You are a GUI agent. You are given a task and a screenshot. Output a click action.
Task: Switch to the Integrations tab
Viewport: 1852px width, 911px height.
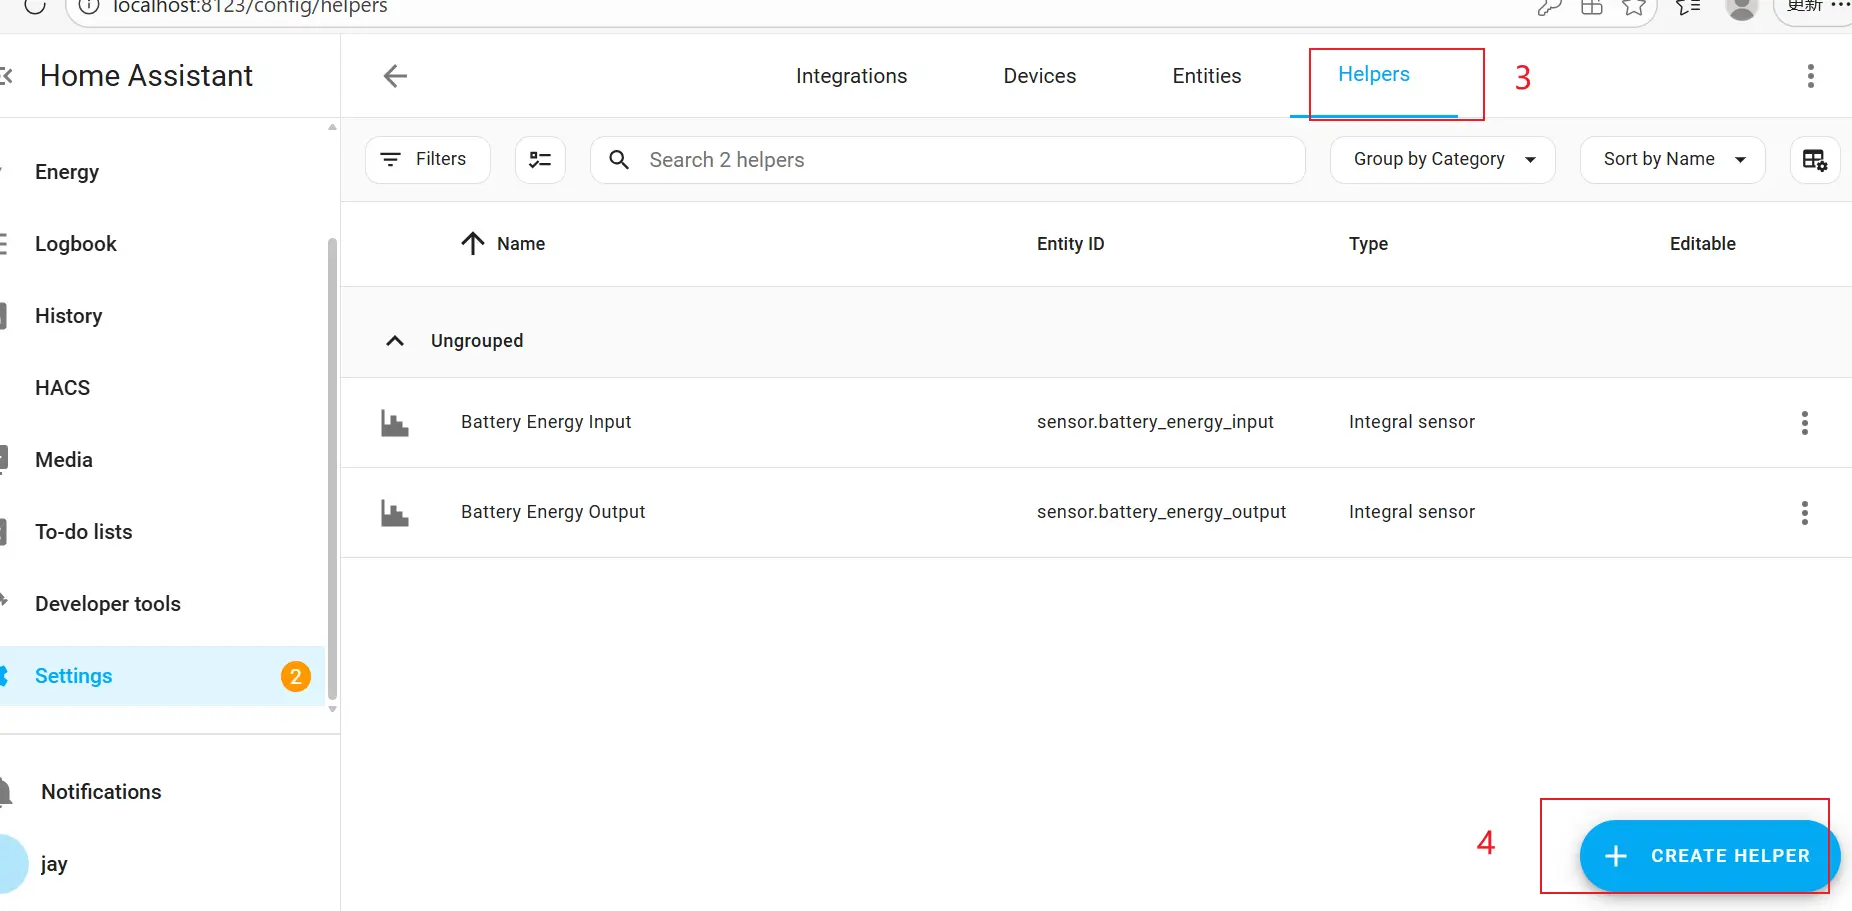pos(851,76)
